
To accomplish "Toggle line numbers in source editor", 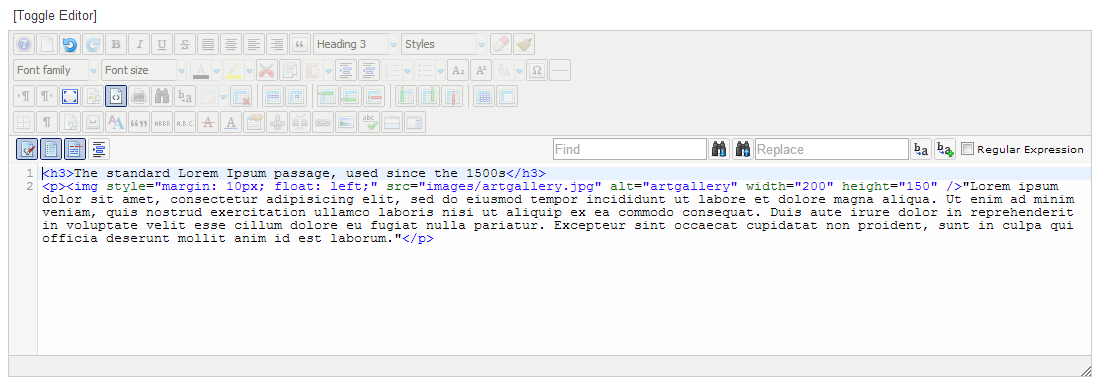I will coord(51,149).
